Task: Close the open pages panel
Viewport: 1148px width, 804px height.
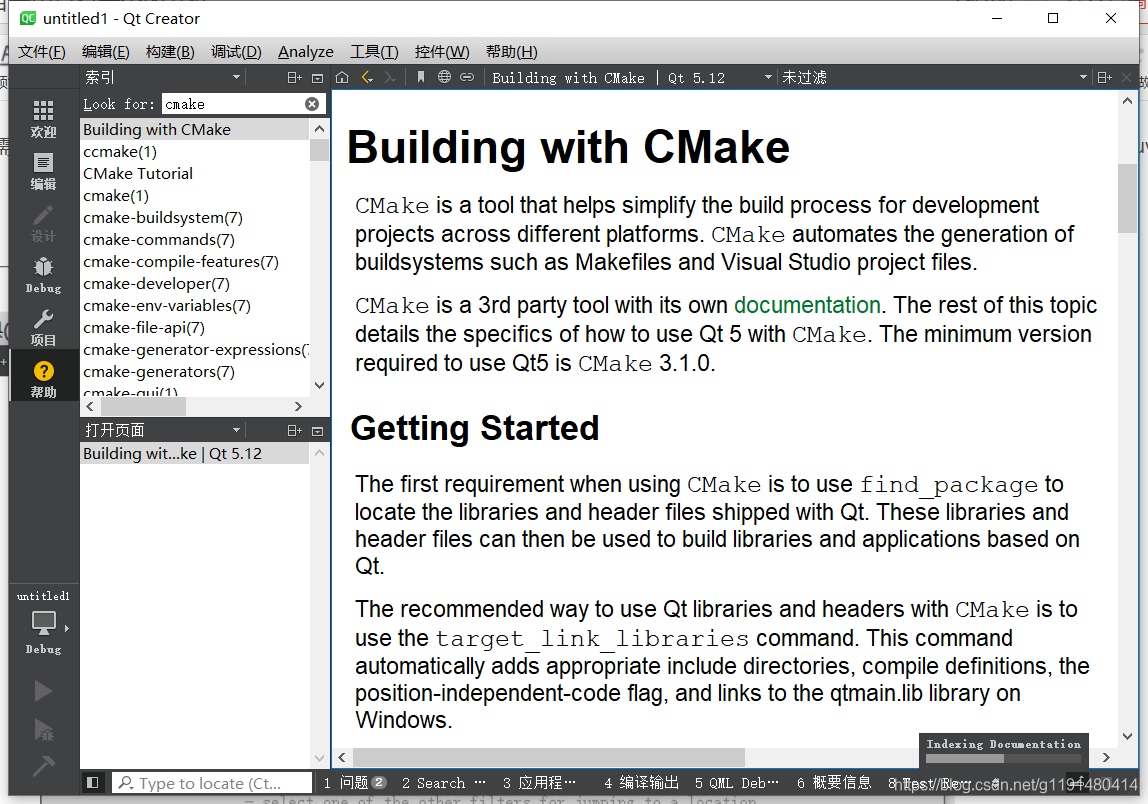Action: tap(317, 431)
